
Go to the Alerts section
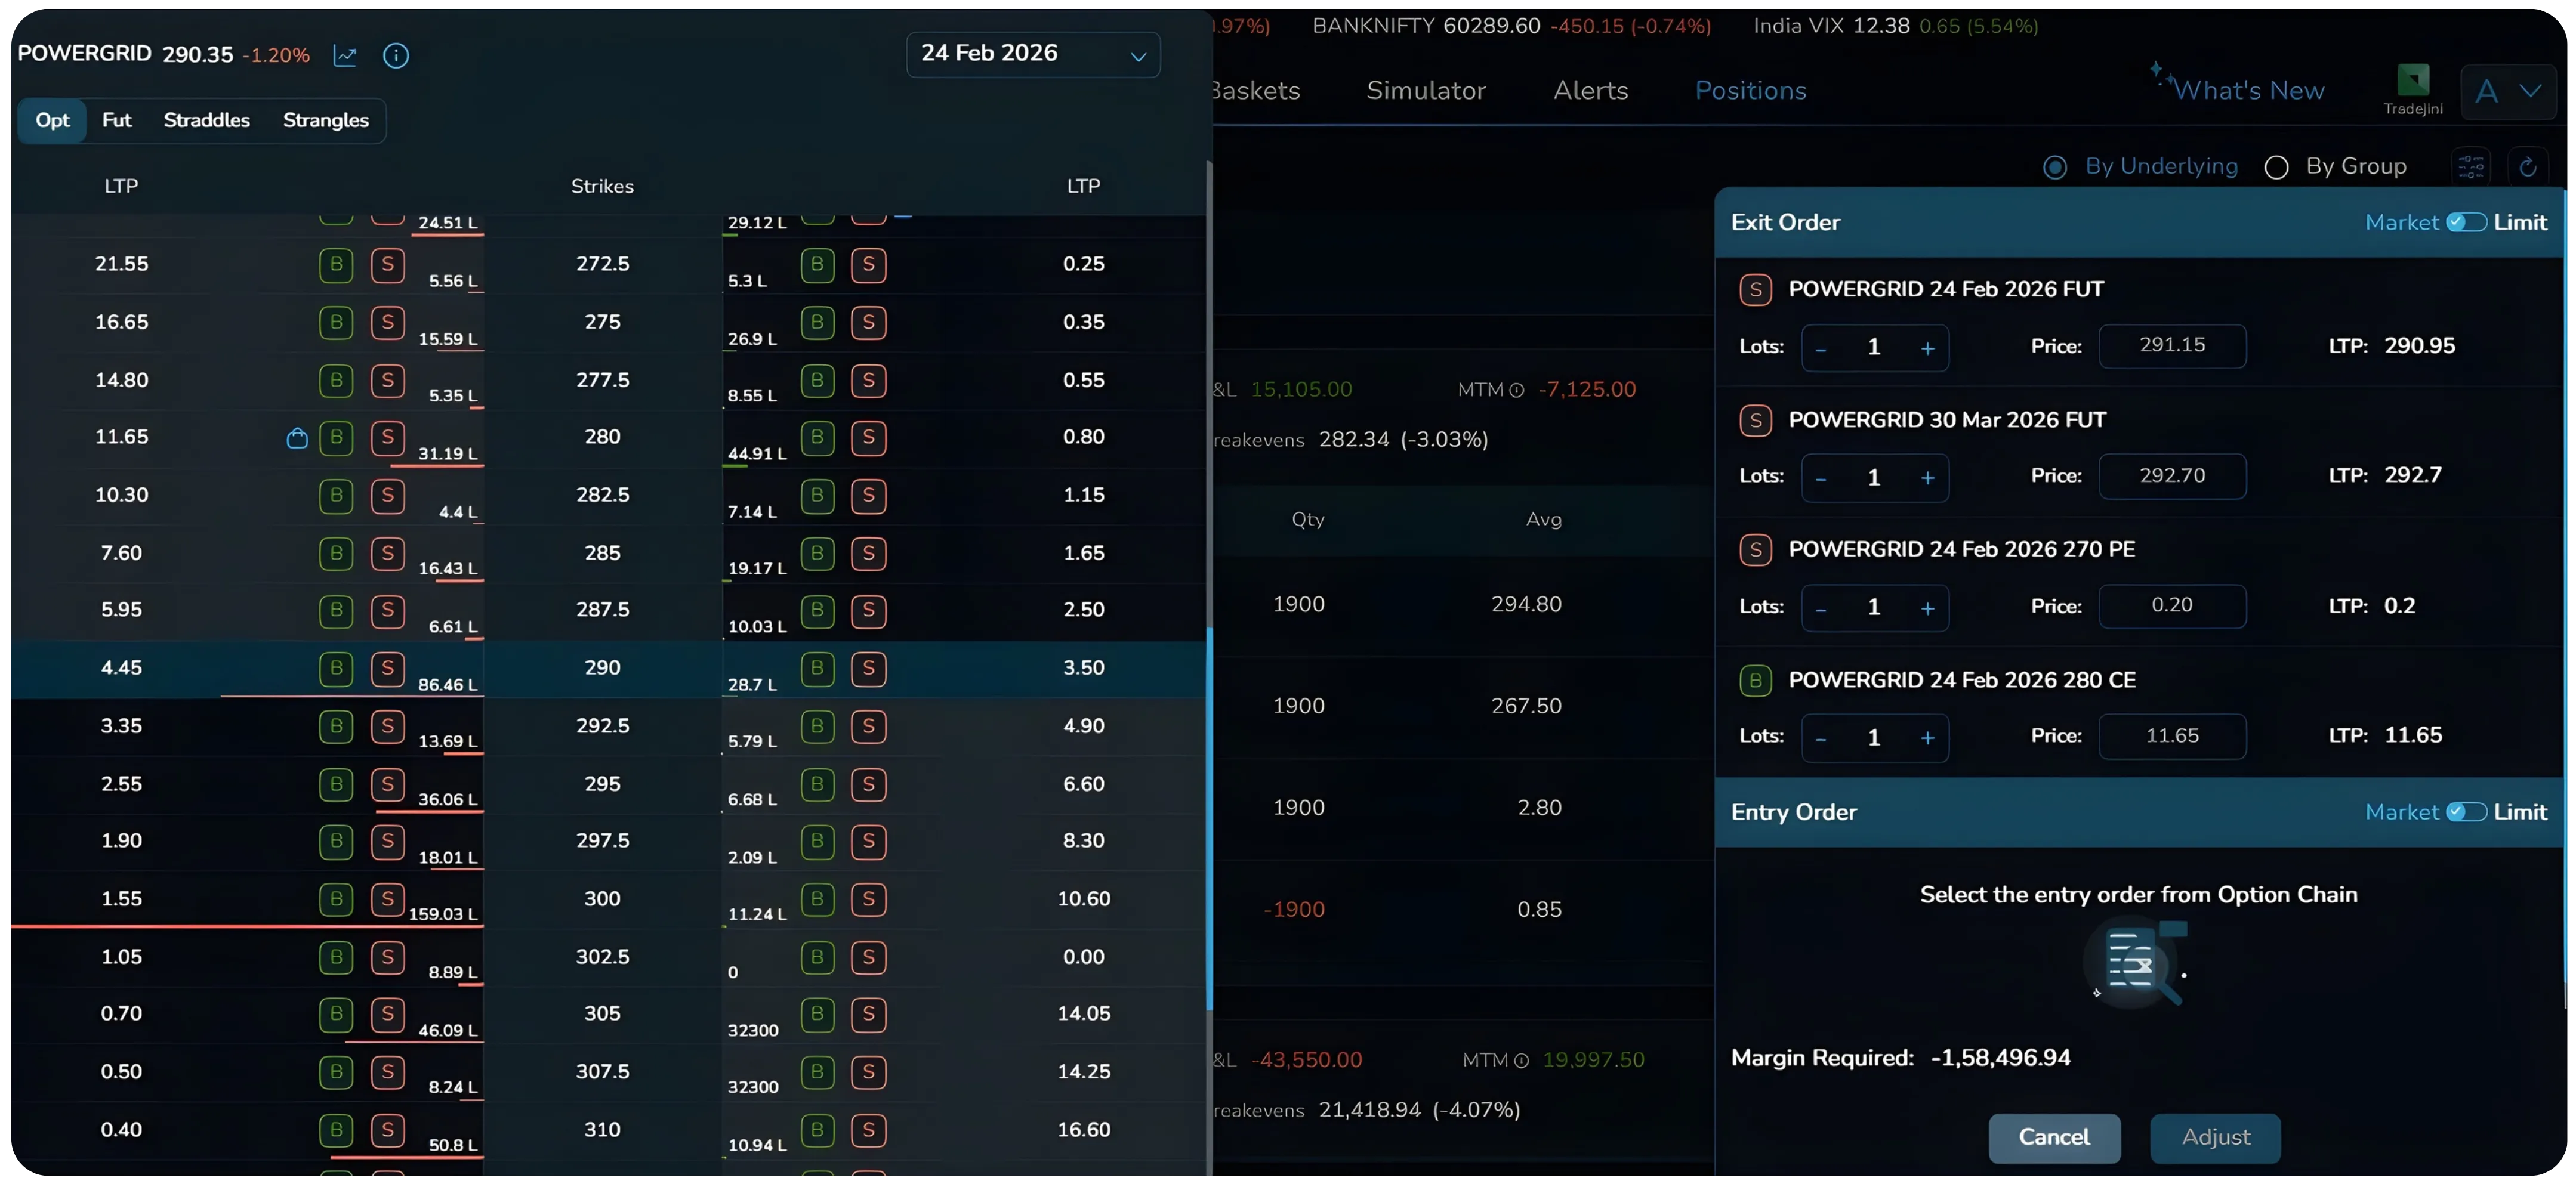tap(1590, 90)
